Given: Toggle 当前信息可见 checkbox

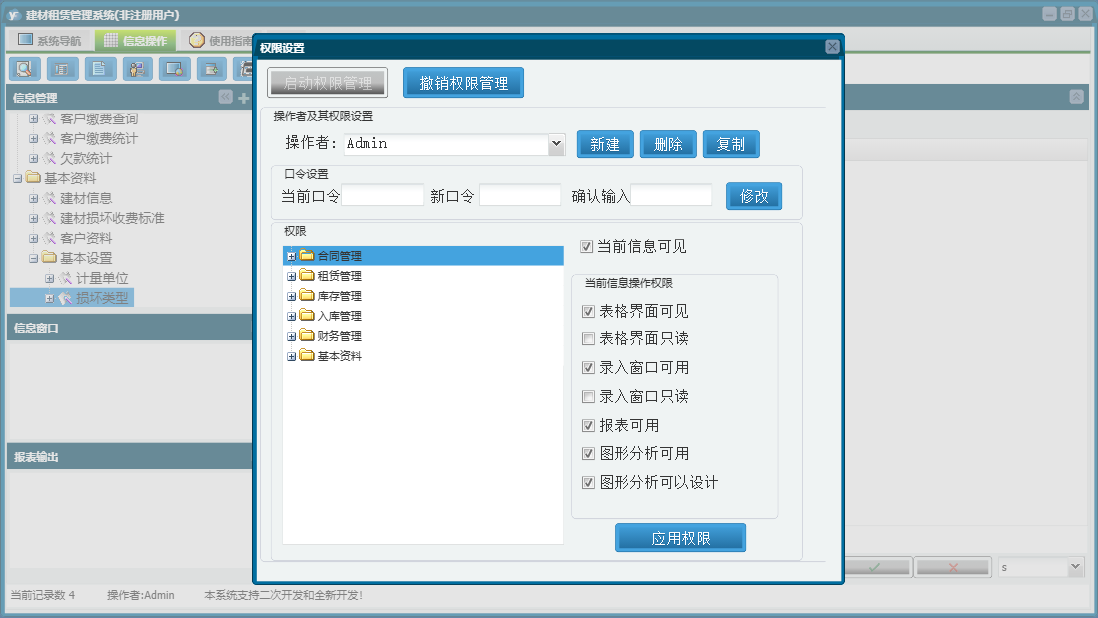Looking at the screenshot, I should coord(587,246).
